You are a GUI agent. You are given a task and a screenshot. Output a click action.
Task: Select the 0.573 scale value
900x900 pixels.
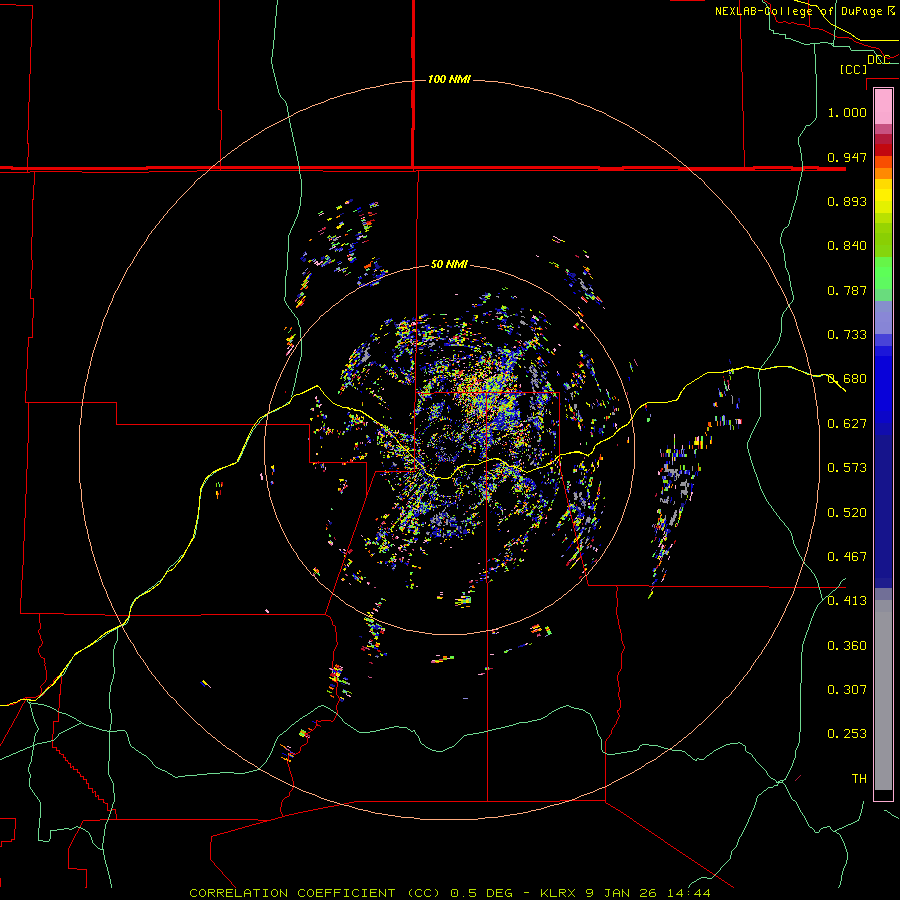847,468
